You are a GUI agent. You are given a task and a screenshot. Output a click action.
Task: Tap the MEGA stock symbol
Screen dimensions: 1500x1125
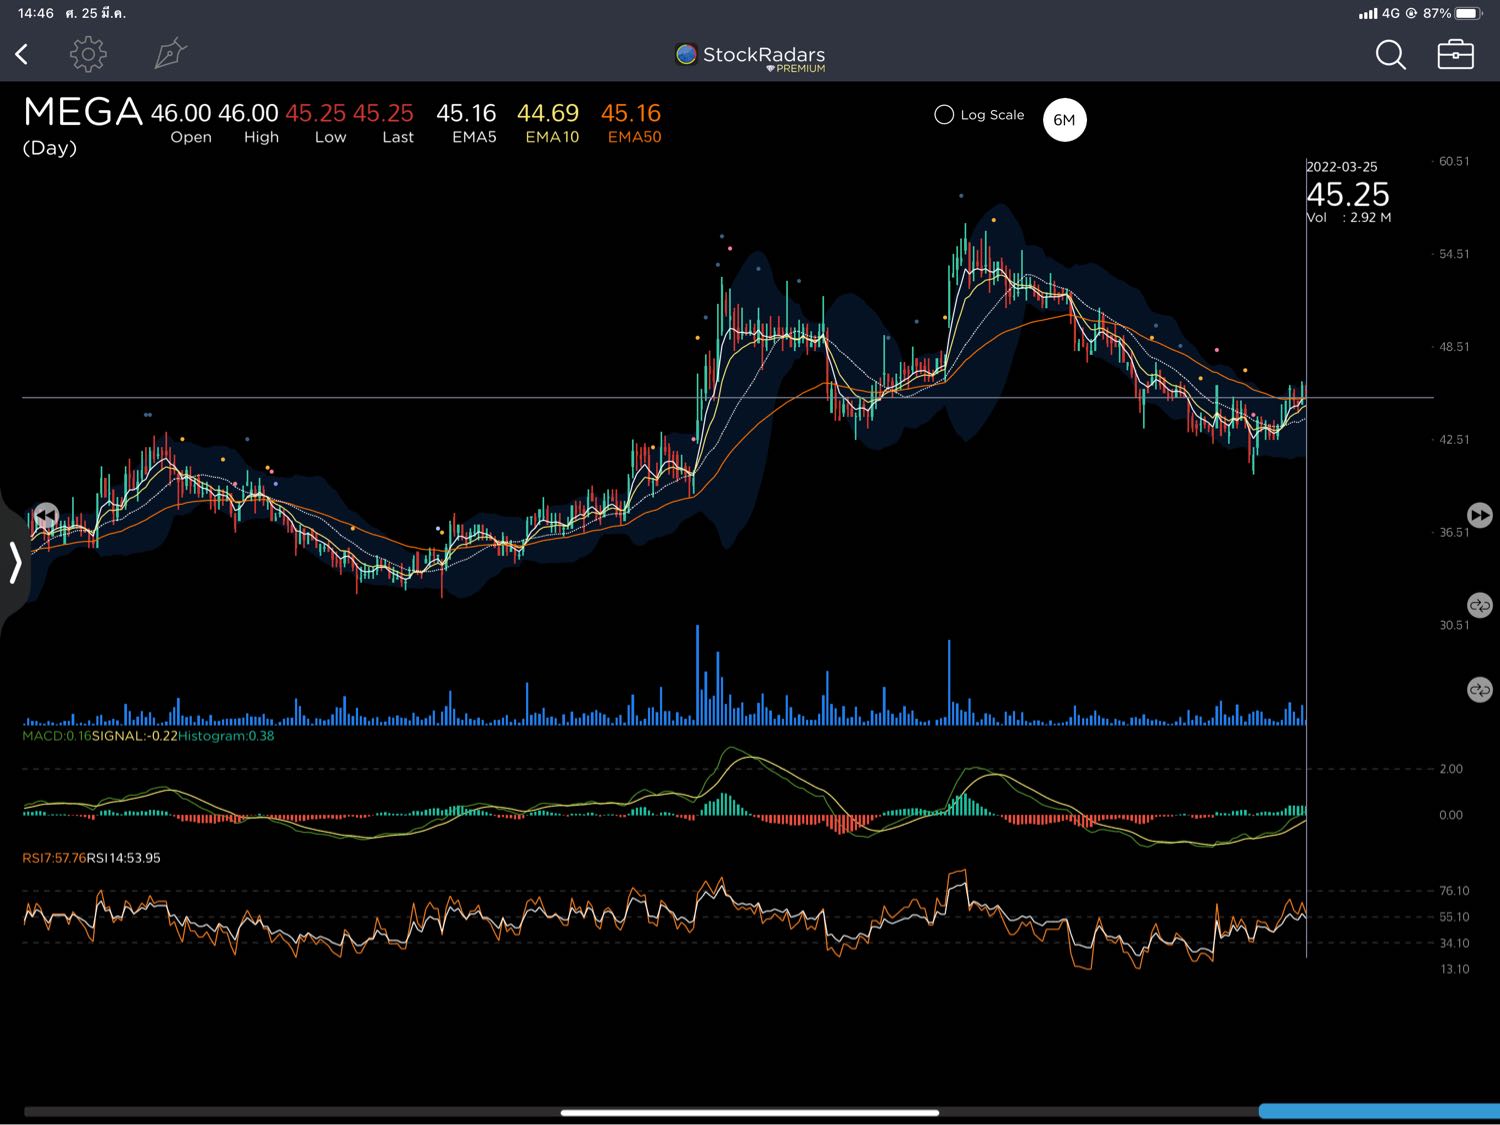[83, 112]
